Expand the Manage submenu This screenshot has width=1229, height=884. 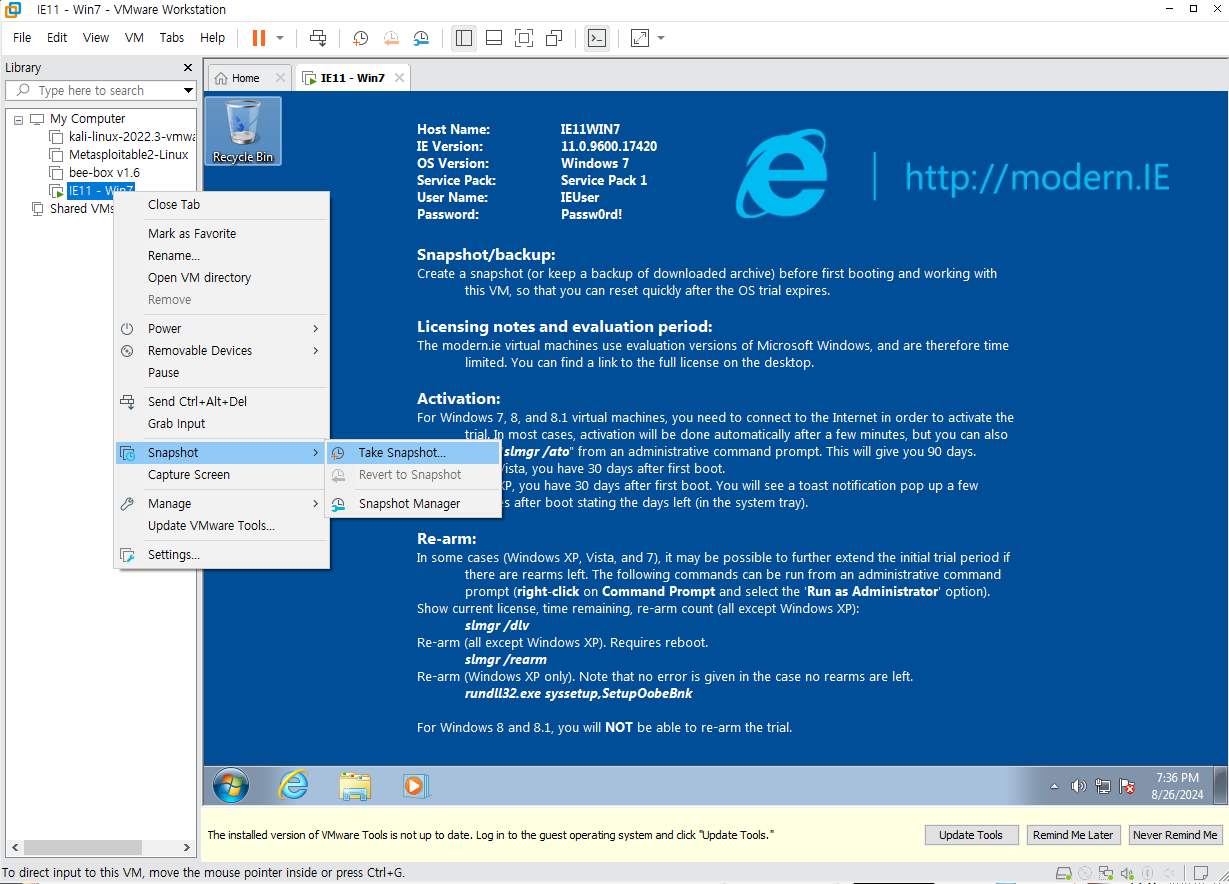tap(222, 503)
